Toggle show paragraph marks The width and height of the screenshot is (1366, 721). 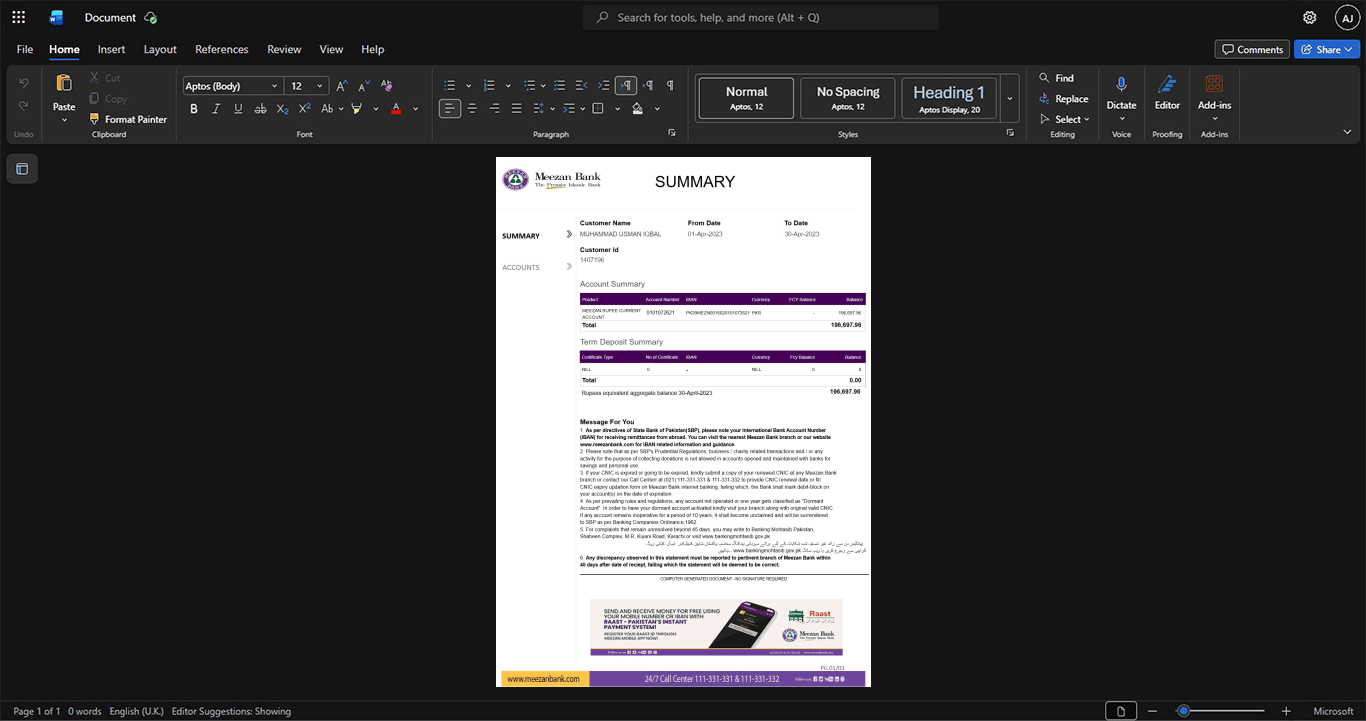[670, 86]
